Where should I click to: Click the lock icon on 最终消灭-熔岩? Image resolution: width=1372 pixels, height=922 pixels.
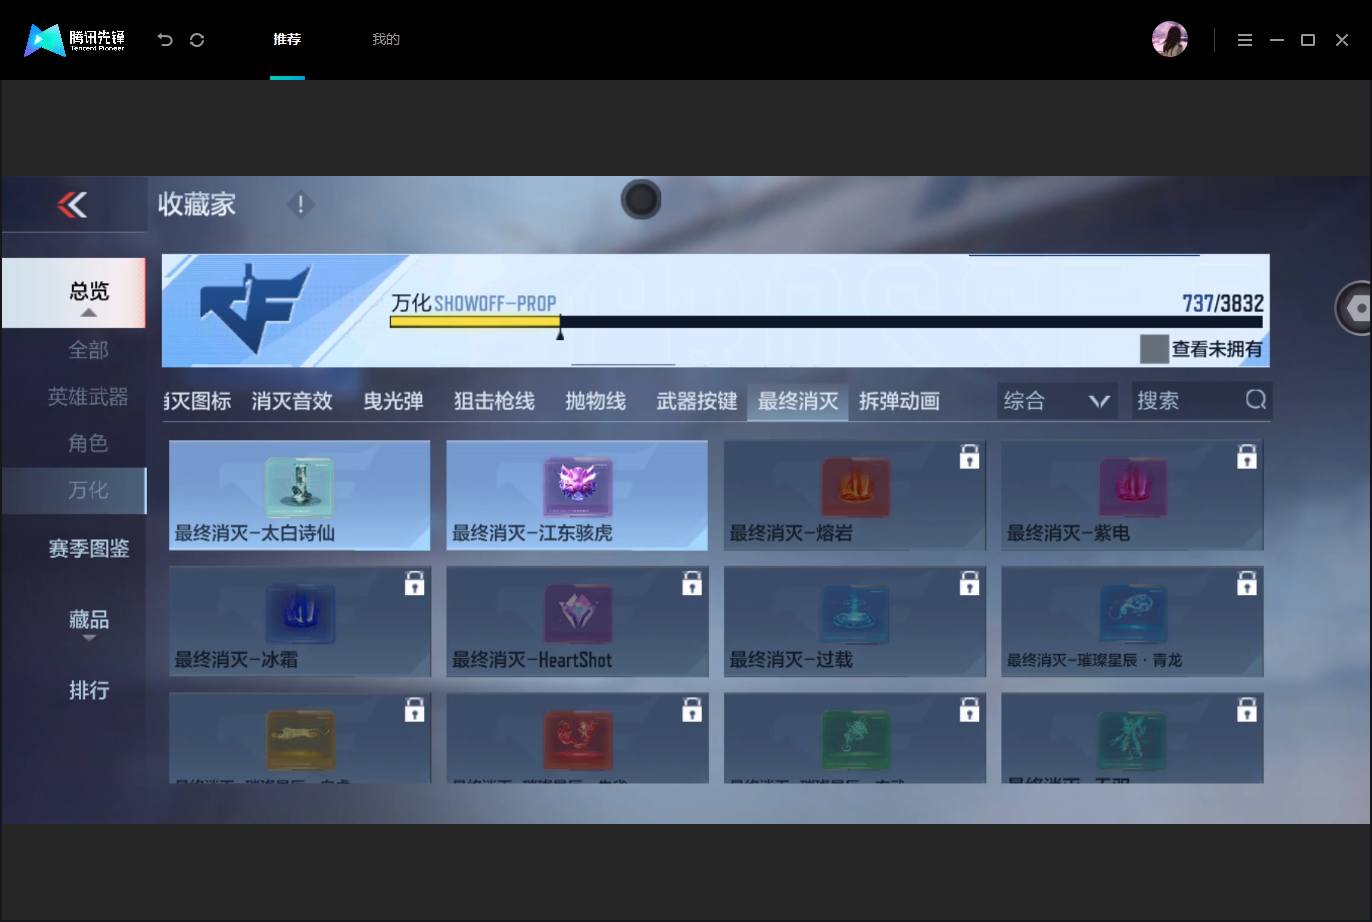click(x=969, y=458)
